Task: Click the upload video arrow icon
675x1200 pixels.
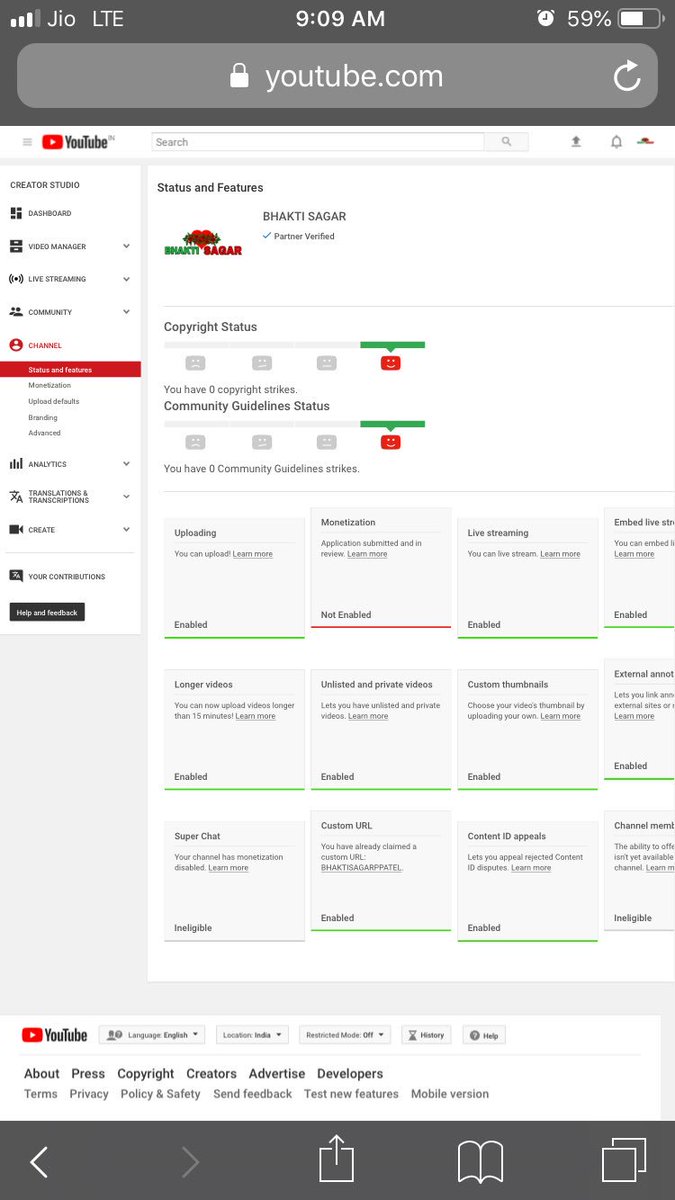Action: (576, 142)
